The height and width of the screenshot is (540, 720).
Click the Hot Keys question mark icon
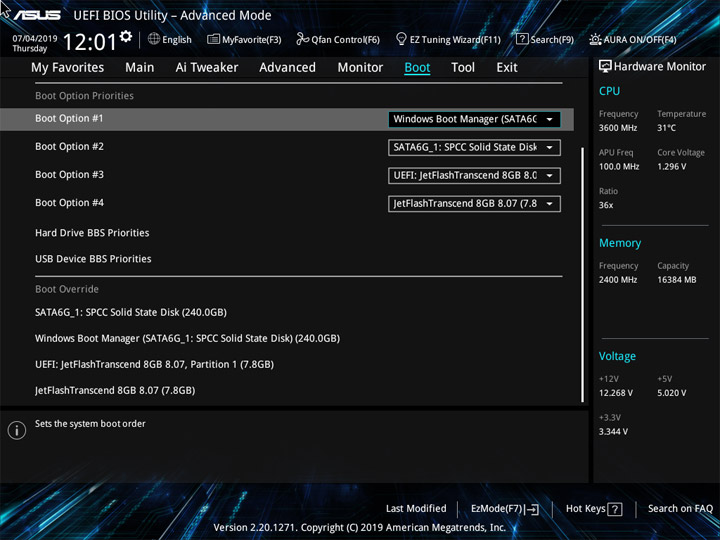(x=615, y=509)
